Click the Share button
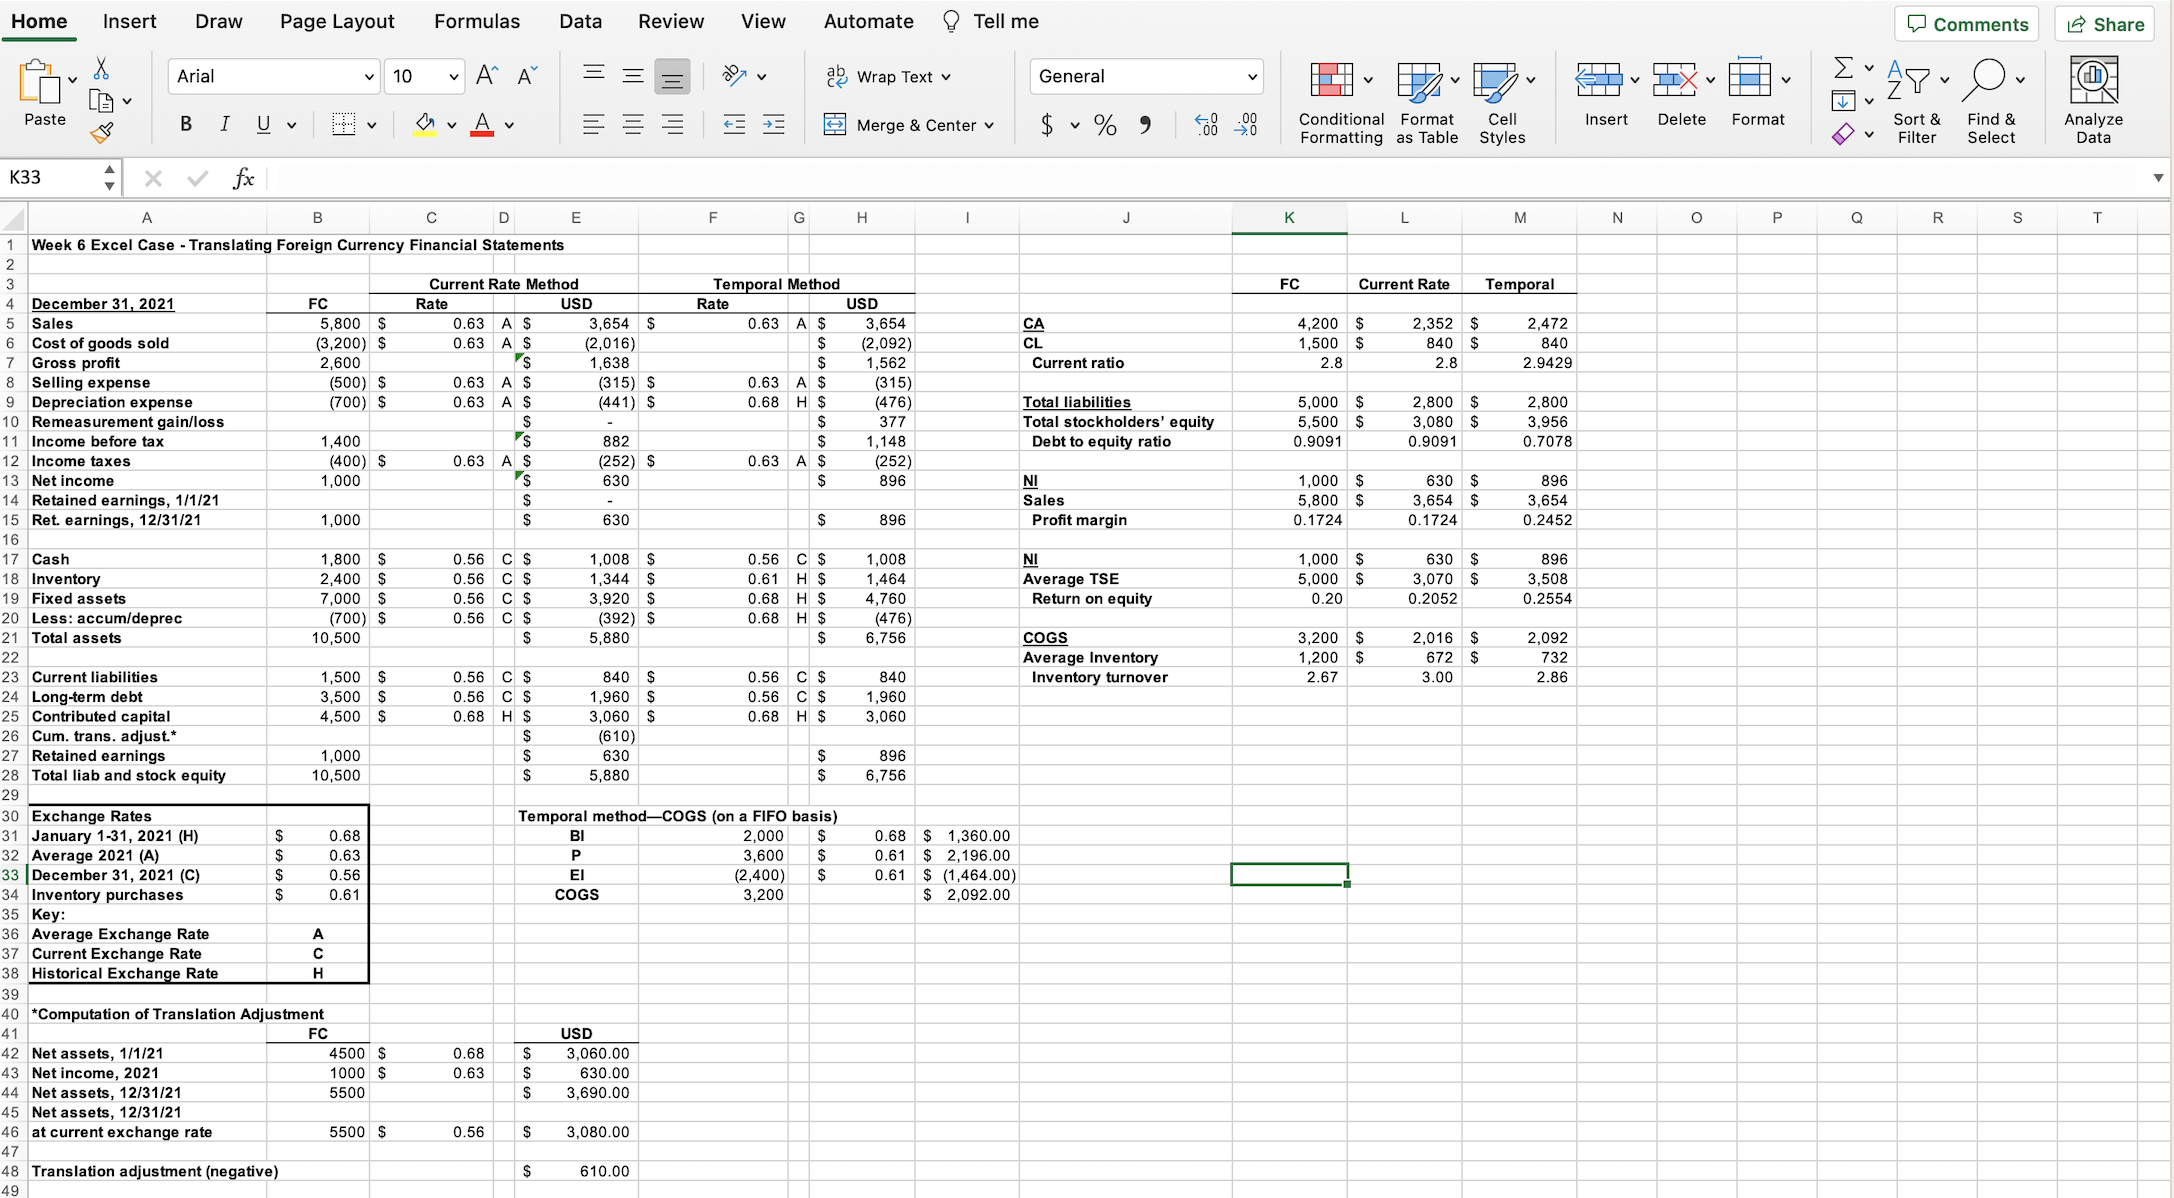2174x1198 pixels. click(x=2103, y=23)
